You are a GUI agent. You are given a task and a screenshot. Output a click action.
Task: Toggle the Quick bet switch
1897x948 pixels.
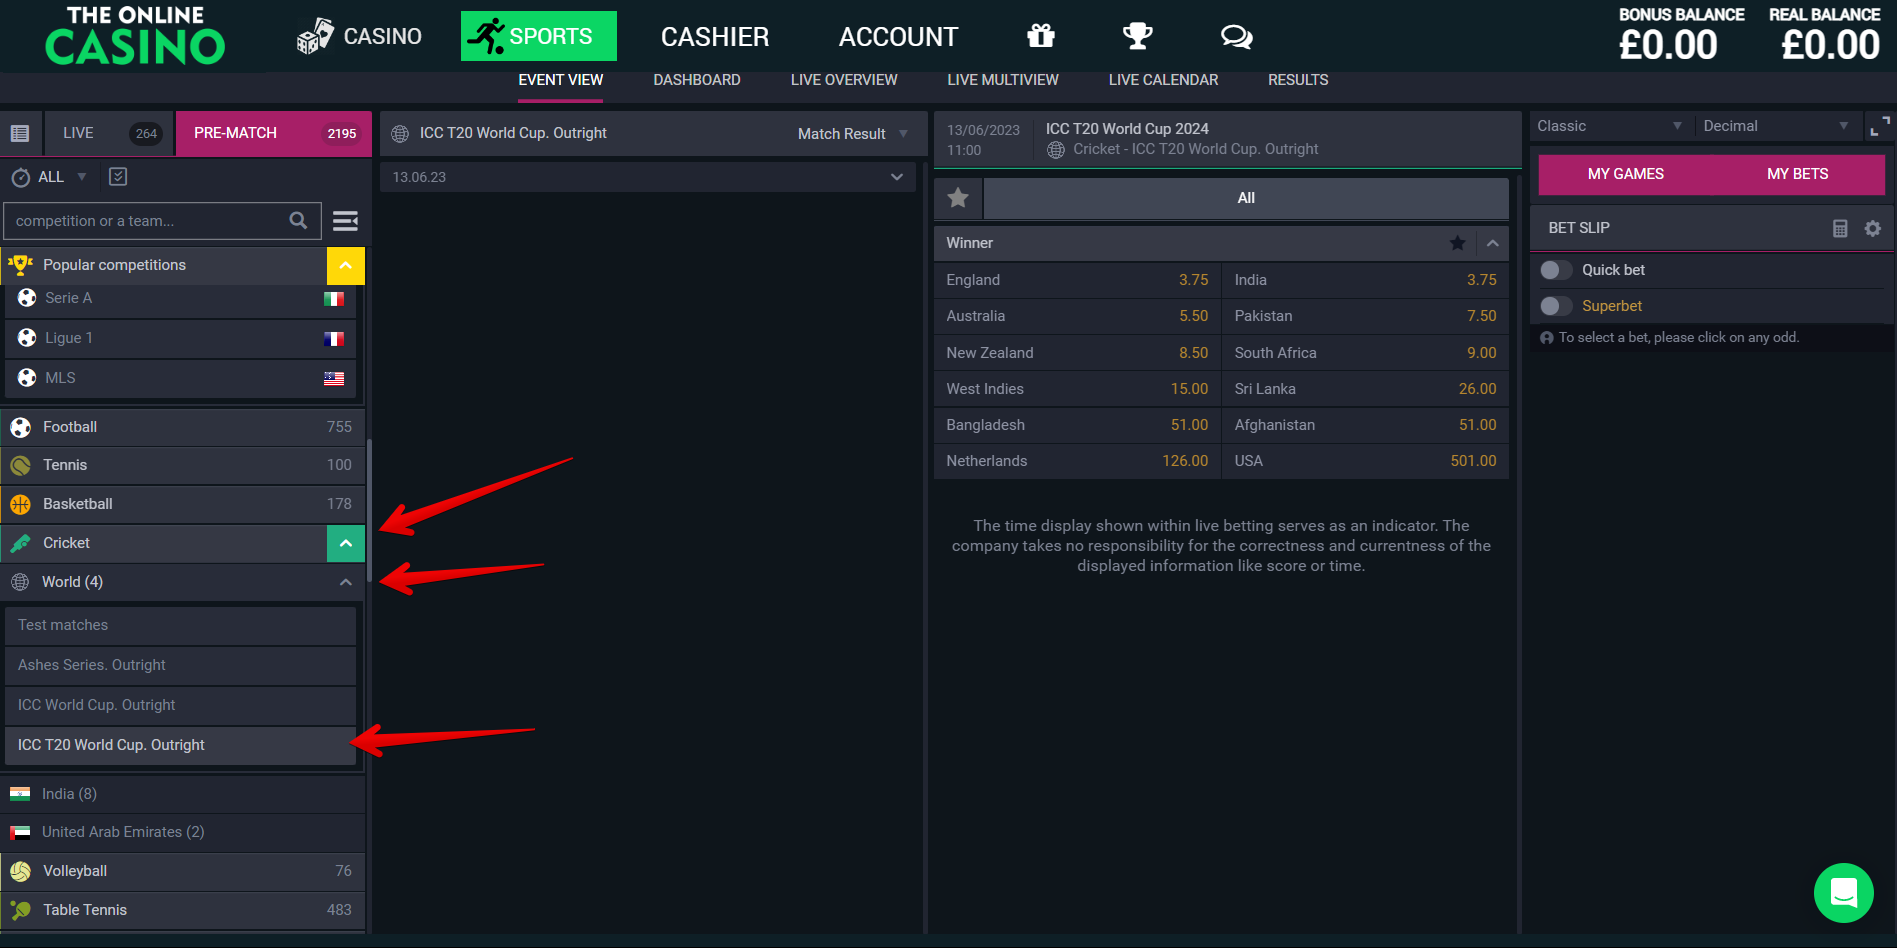coord(1555,270)
